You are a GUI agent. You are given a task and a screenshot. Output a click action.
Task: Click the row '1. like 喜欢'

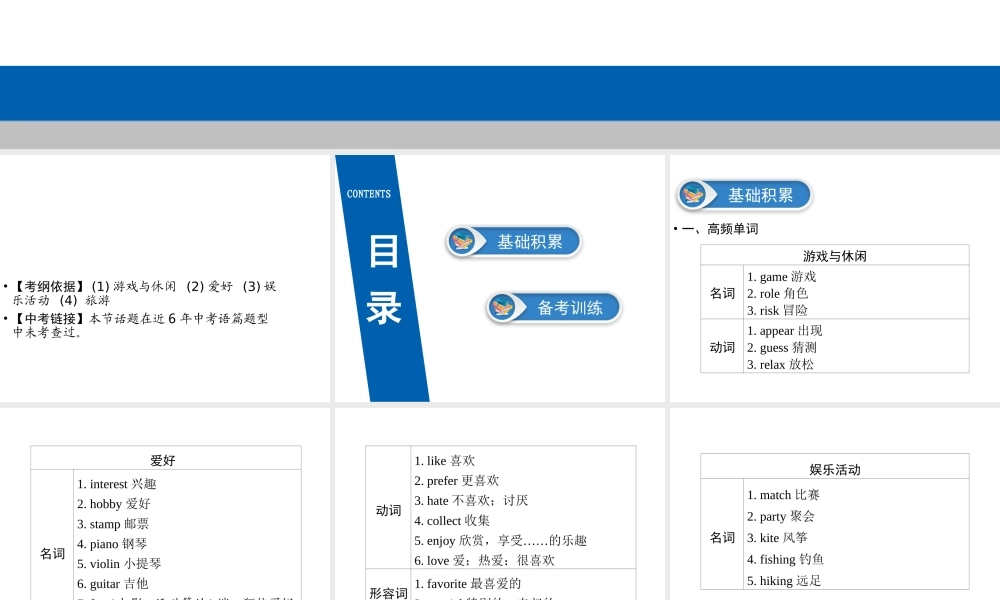(445, 460)
